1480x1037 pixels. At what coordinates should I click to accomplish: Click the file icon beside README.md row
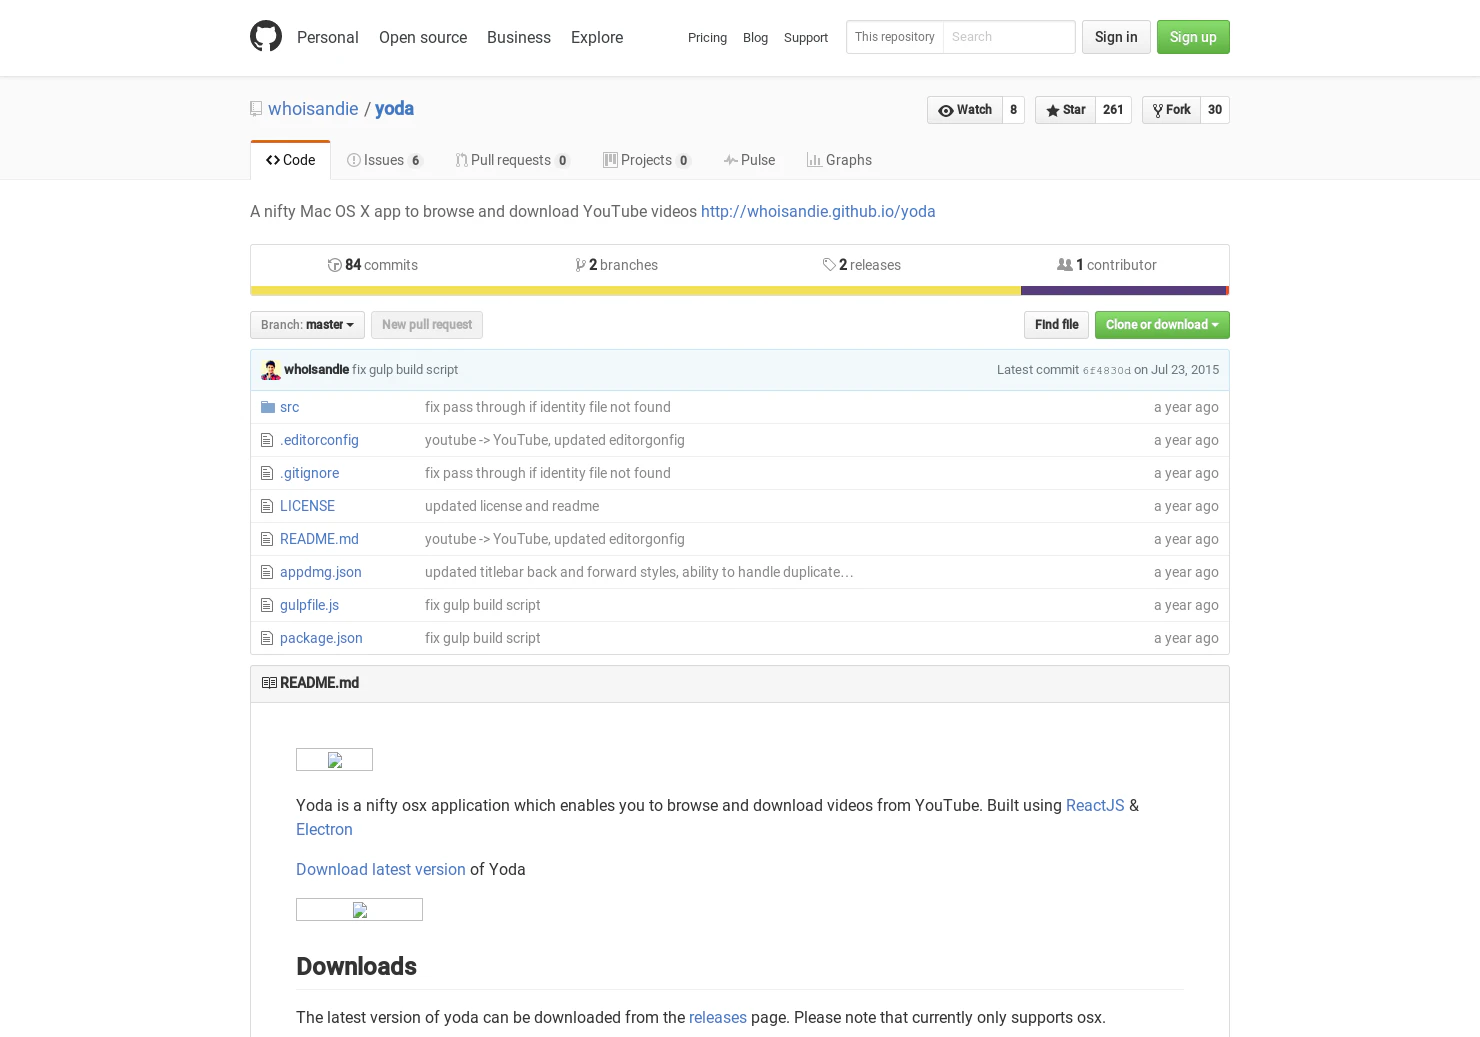click(x=267, y=539)
